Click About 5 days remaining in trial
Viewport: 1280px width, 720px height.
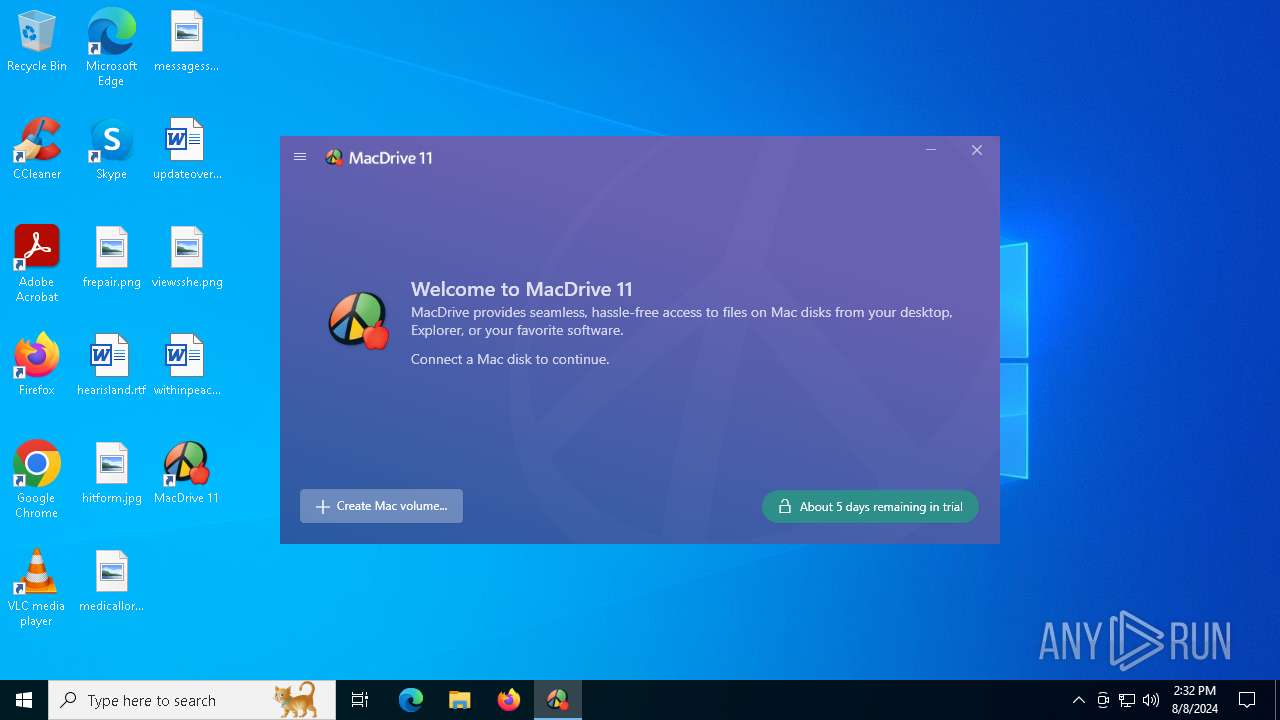click(x=870, y=506)
